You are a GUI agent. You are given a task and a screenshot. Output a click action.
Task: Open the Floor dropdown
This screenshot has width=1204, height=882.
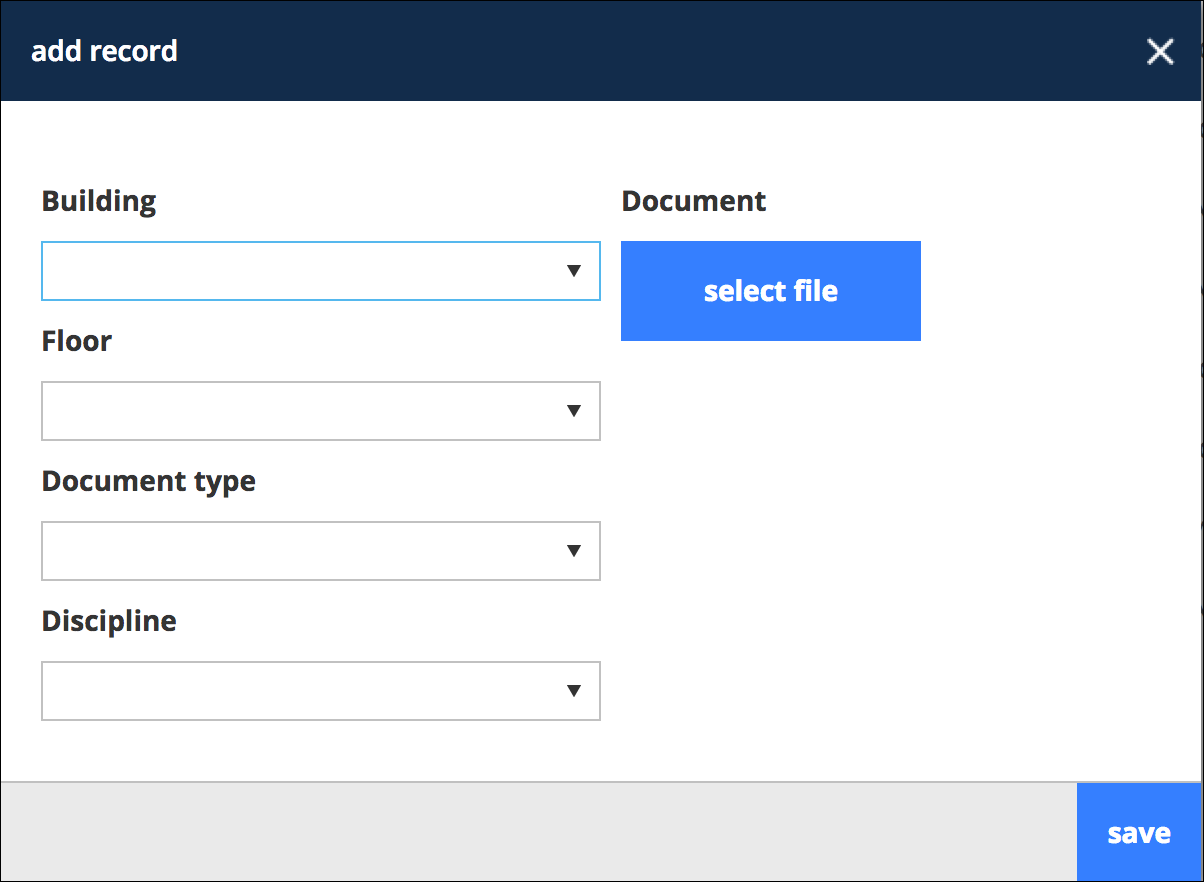point(321,411)
